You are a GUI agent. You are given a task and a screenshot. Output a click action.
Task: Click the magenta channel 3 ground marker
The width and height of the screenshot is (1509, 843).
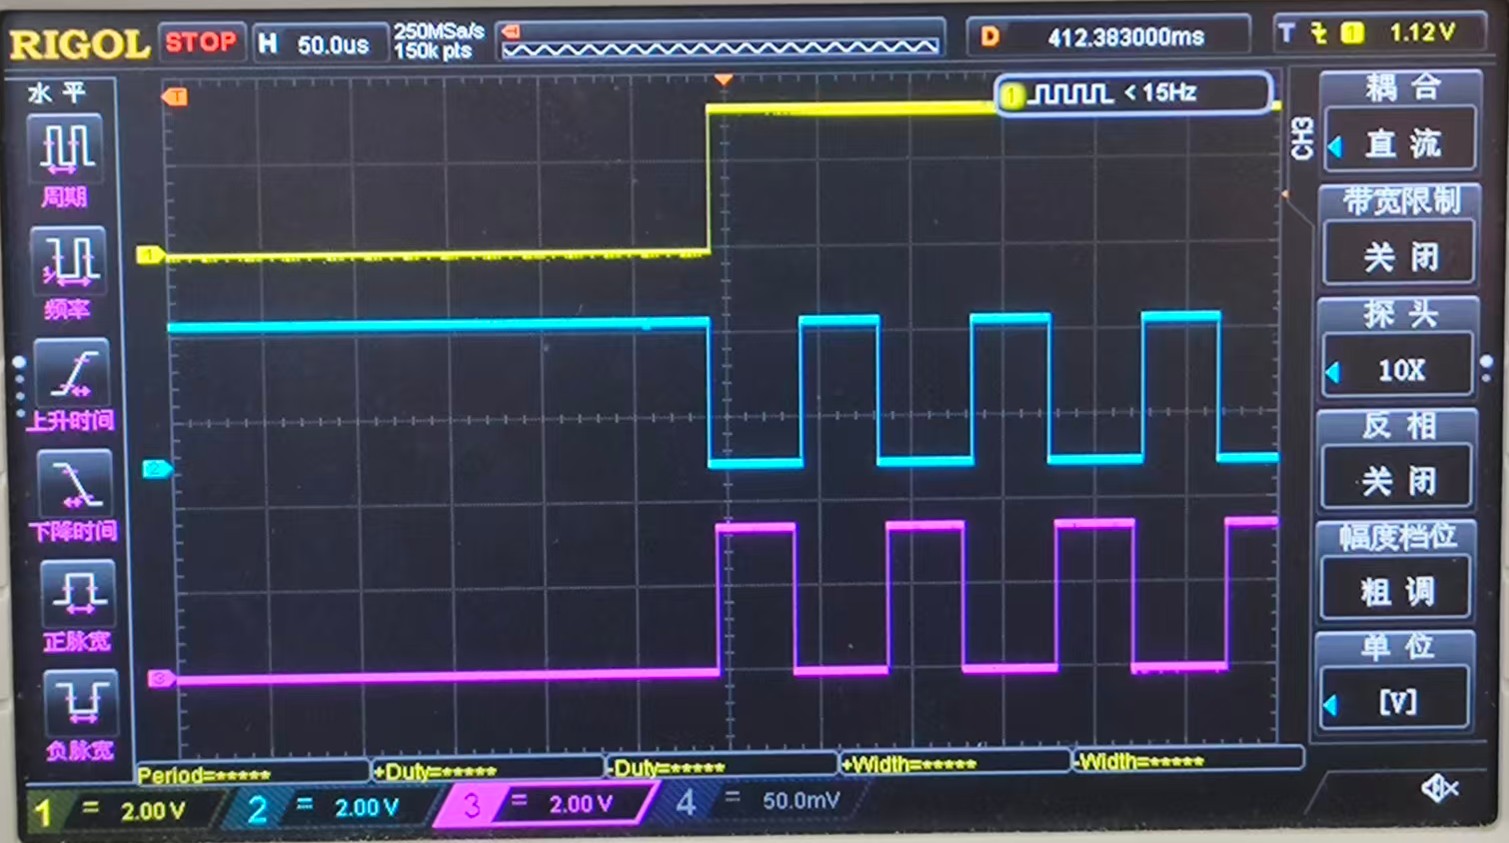(161, 678)
